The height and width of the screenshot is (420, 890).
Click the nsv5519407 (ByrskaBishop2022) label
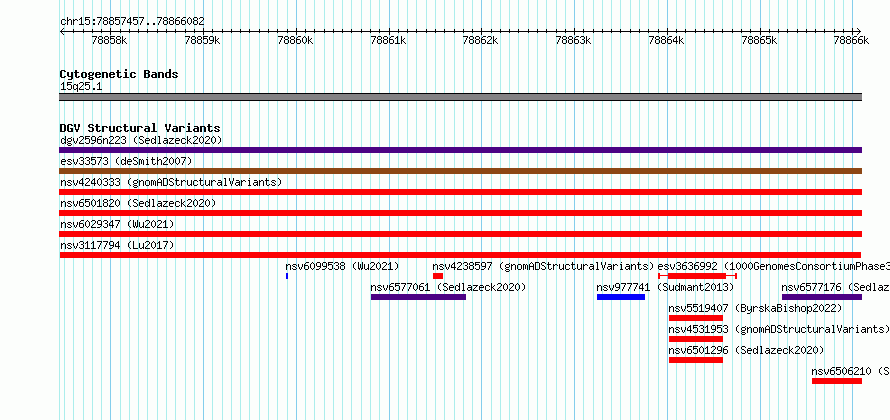point(755,308)
